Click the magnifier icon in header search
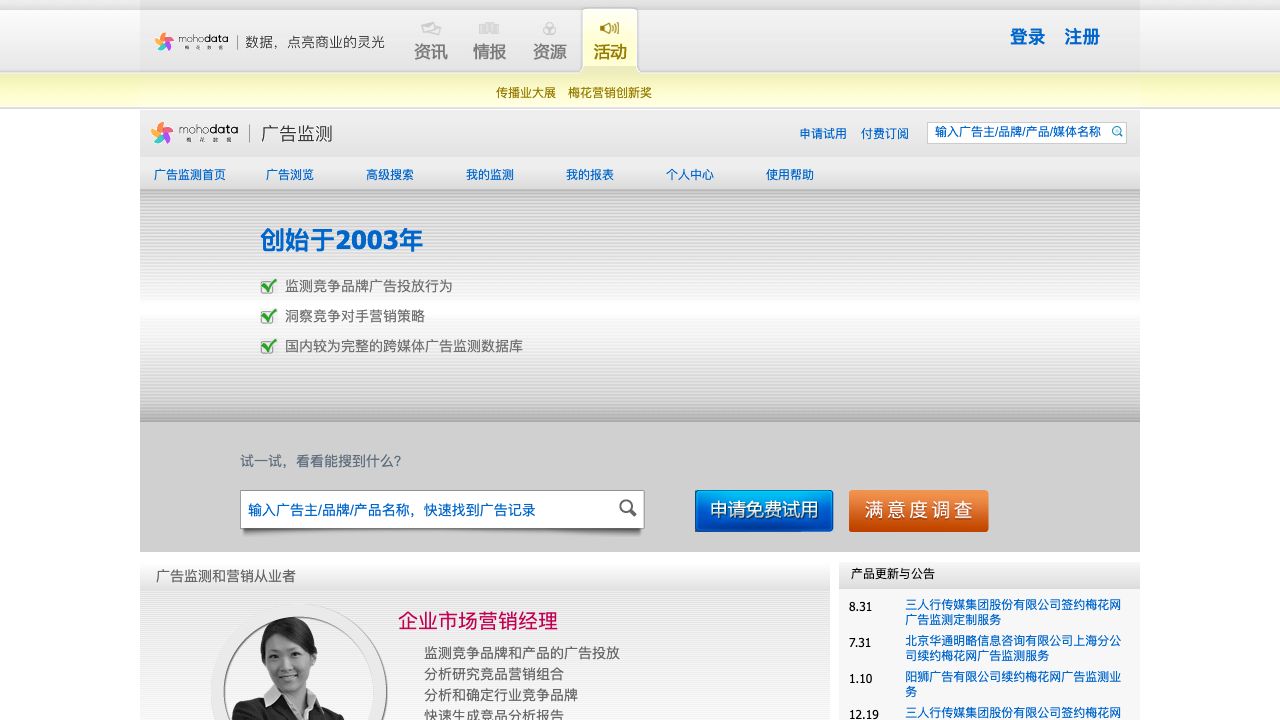Viewport: 1280px width, 720px height. (1117, 132)
